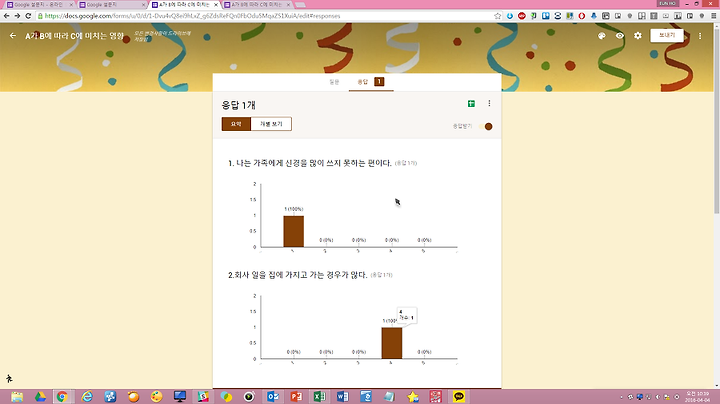Click the monitor icon in taskbar

click(x=180, y=396)
